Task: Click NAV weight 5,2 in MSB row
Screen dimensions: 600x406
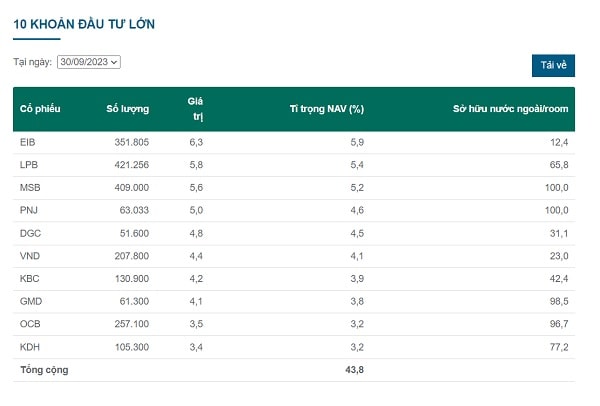Action: (x=357, y=188)
